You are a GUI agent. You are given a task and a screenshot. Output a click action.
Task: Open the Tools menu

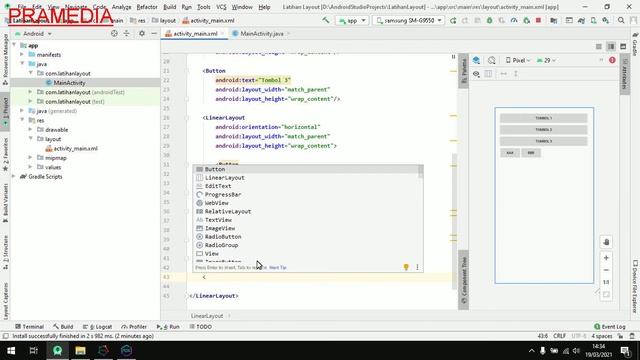(x=204, y=7)
